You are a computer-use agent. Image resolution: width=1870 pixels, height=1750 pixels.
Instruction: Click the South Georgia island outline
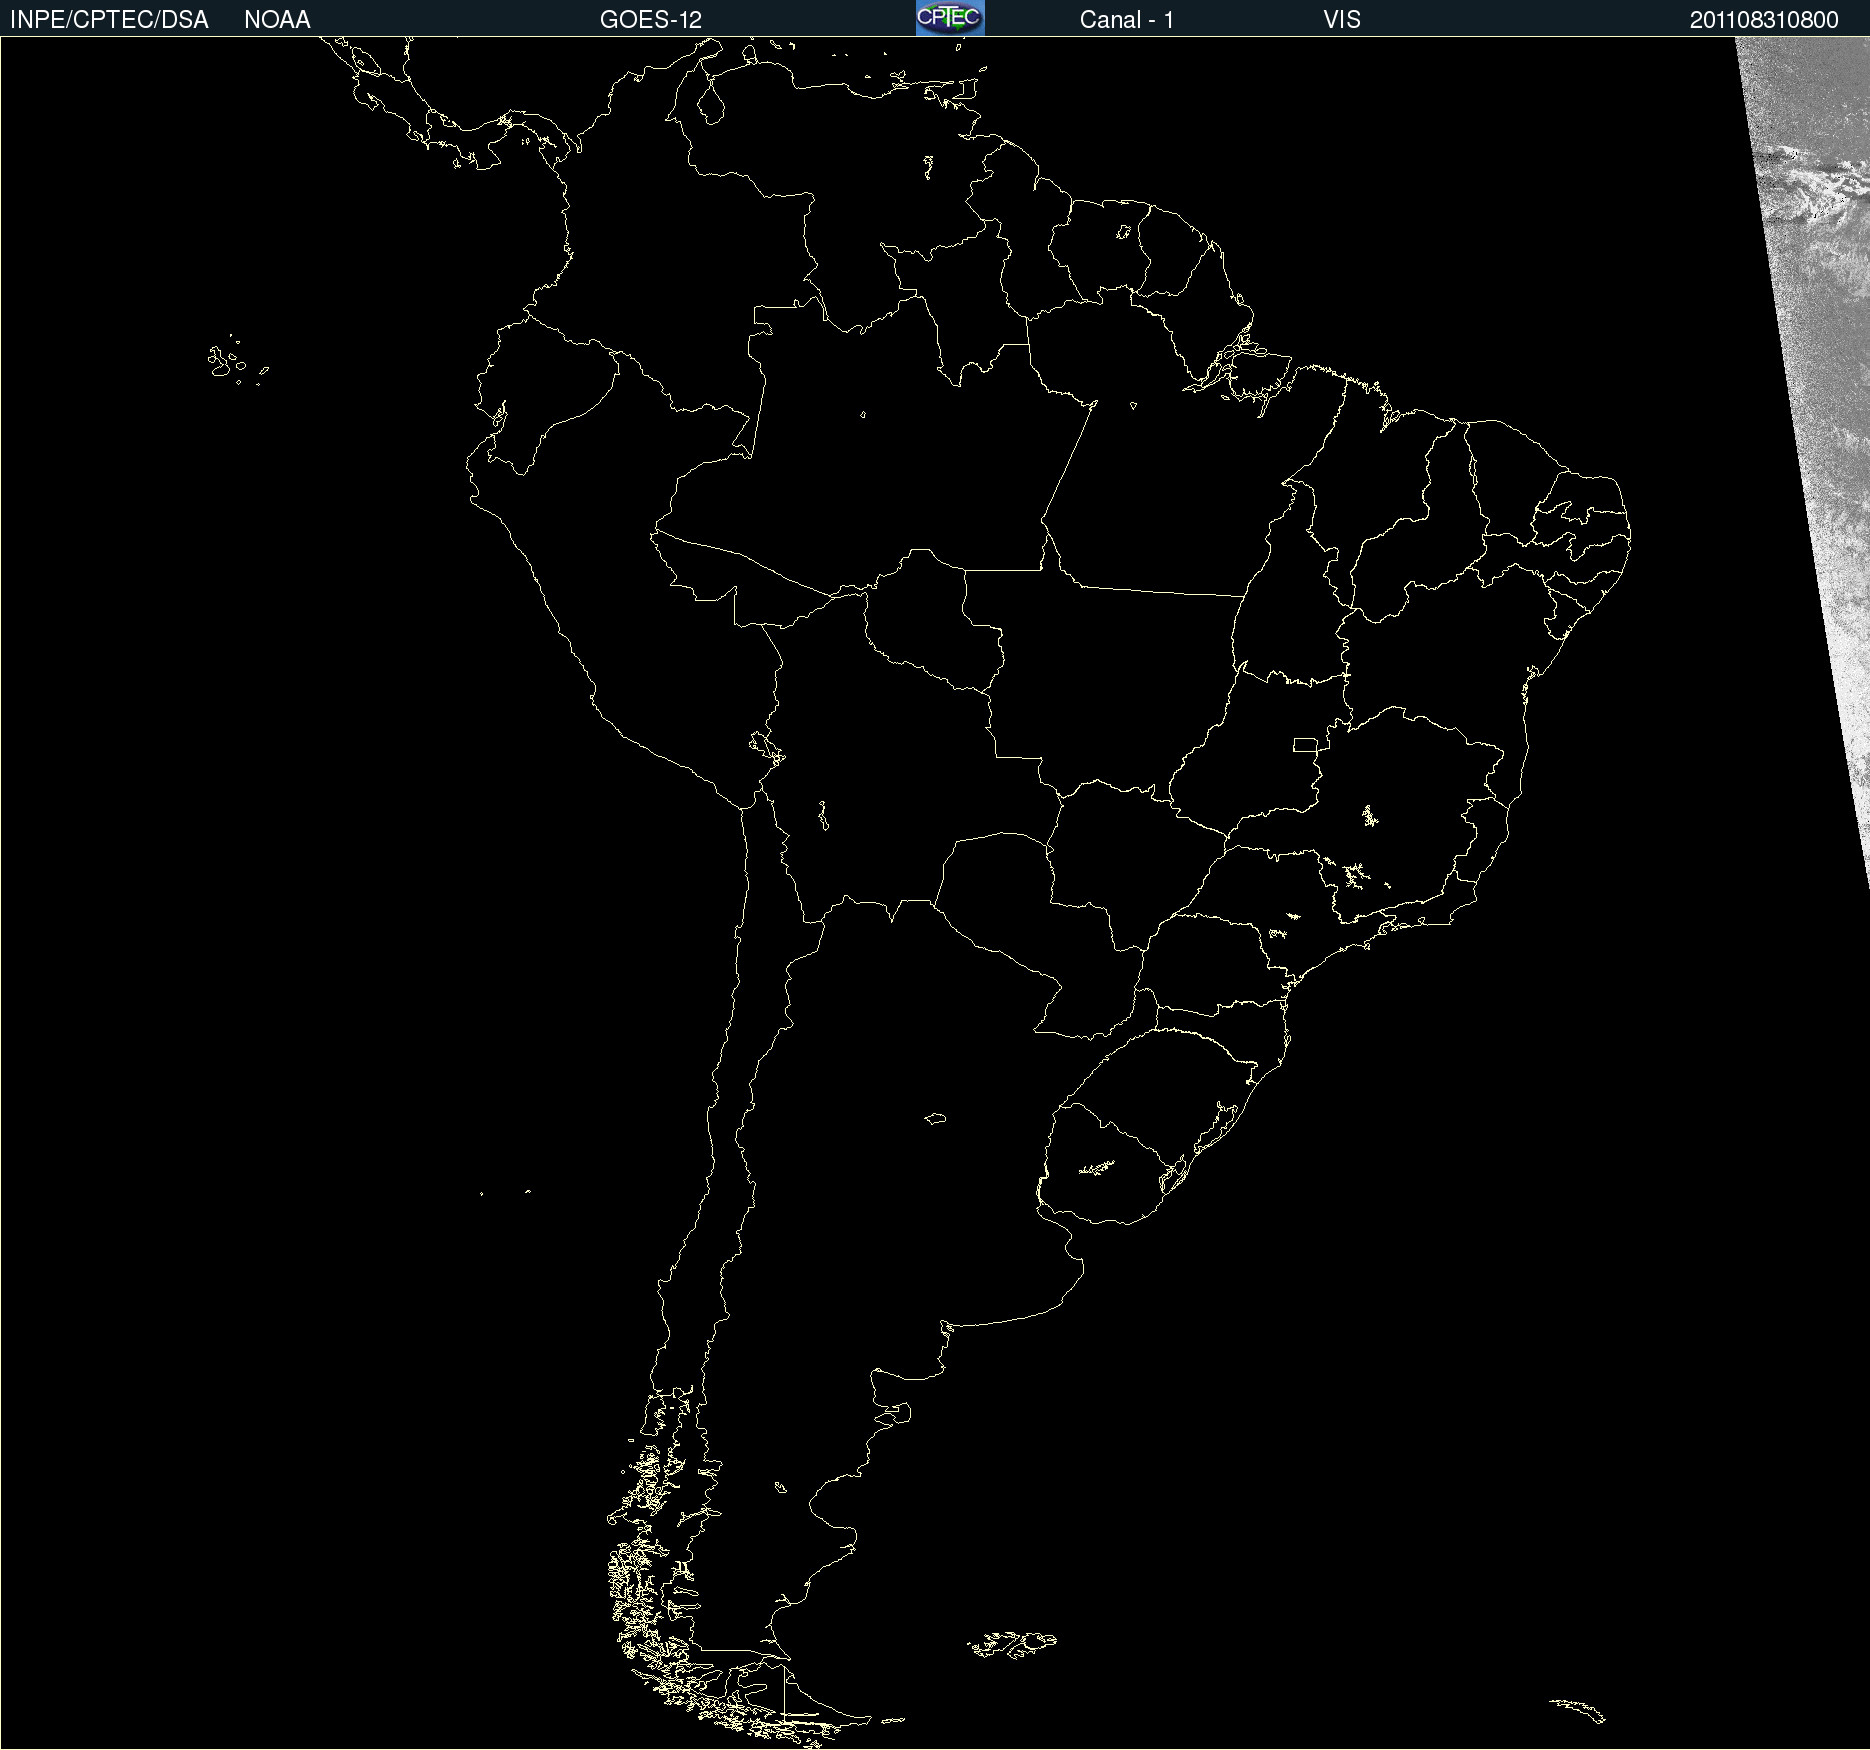pyautogui.click(x=1578, y=1709)
